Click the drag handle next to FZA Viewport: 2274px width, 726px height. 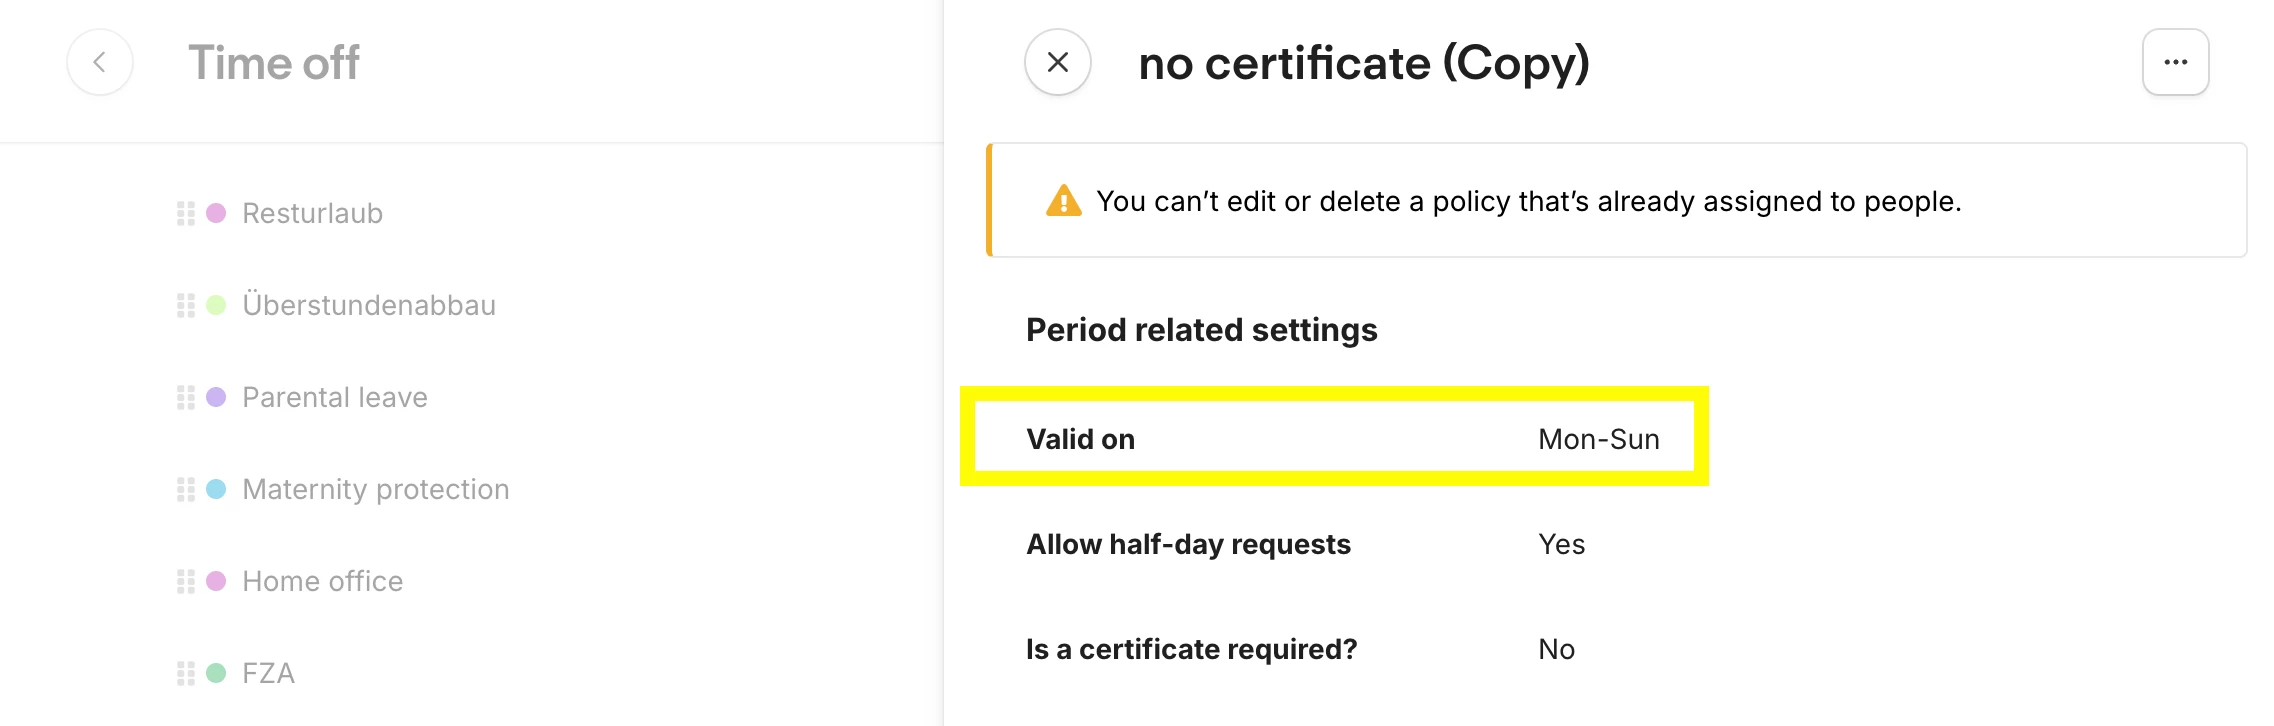[x=186, y=674]
